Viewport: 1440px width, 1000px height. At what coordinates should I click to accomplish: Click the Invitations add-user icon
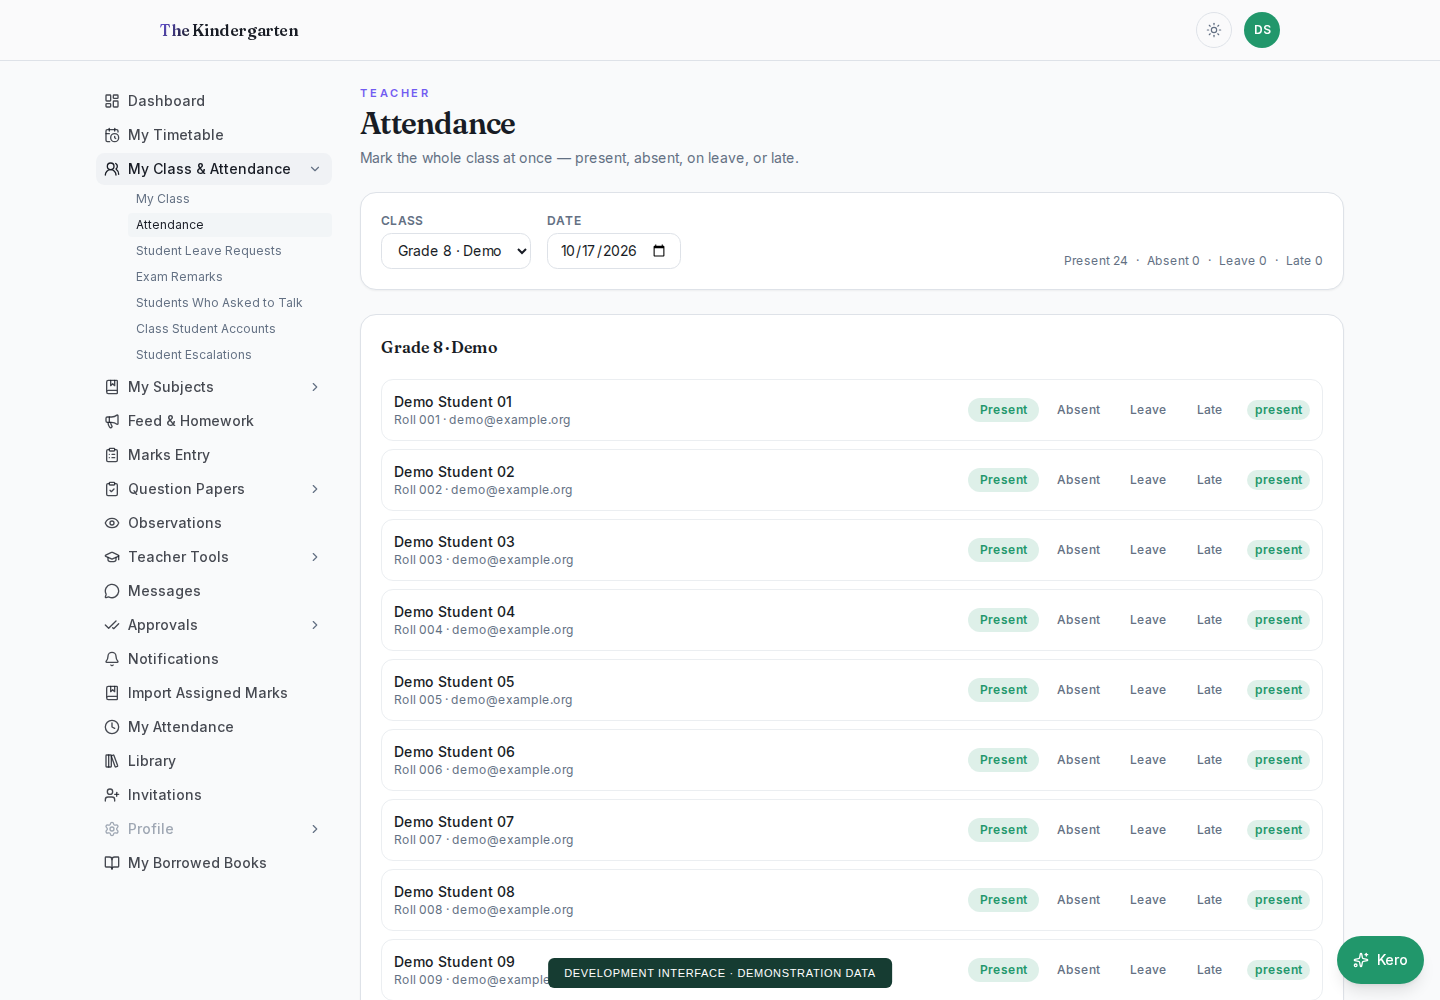[x=112, y=795]
